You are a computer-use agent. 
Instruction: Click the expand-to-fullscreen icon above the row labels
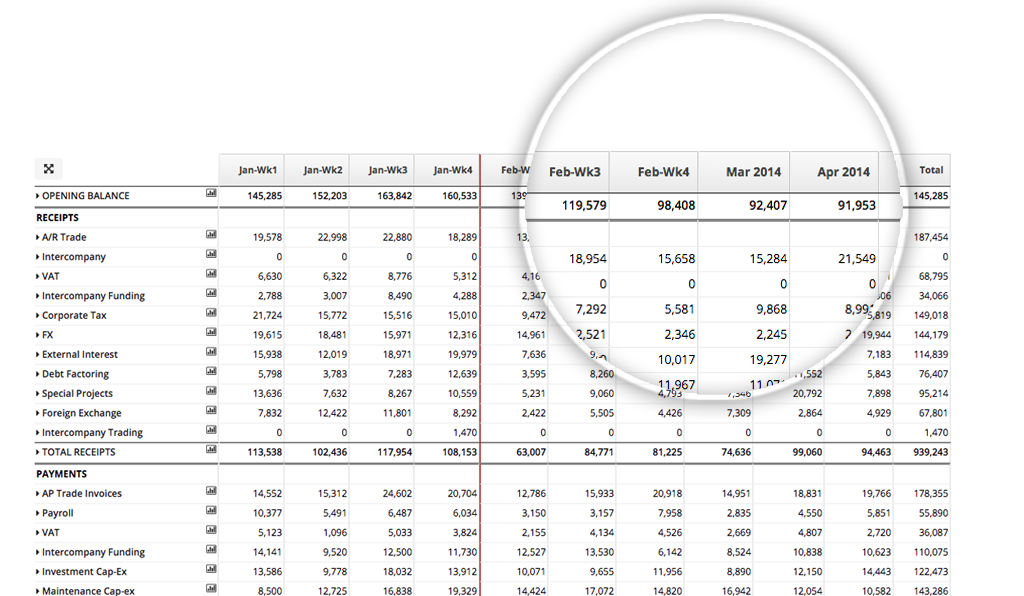[x=48, y=168]
